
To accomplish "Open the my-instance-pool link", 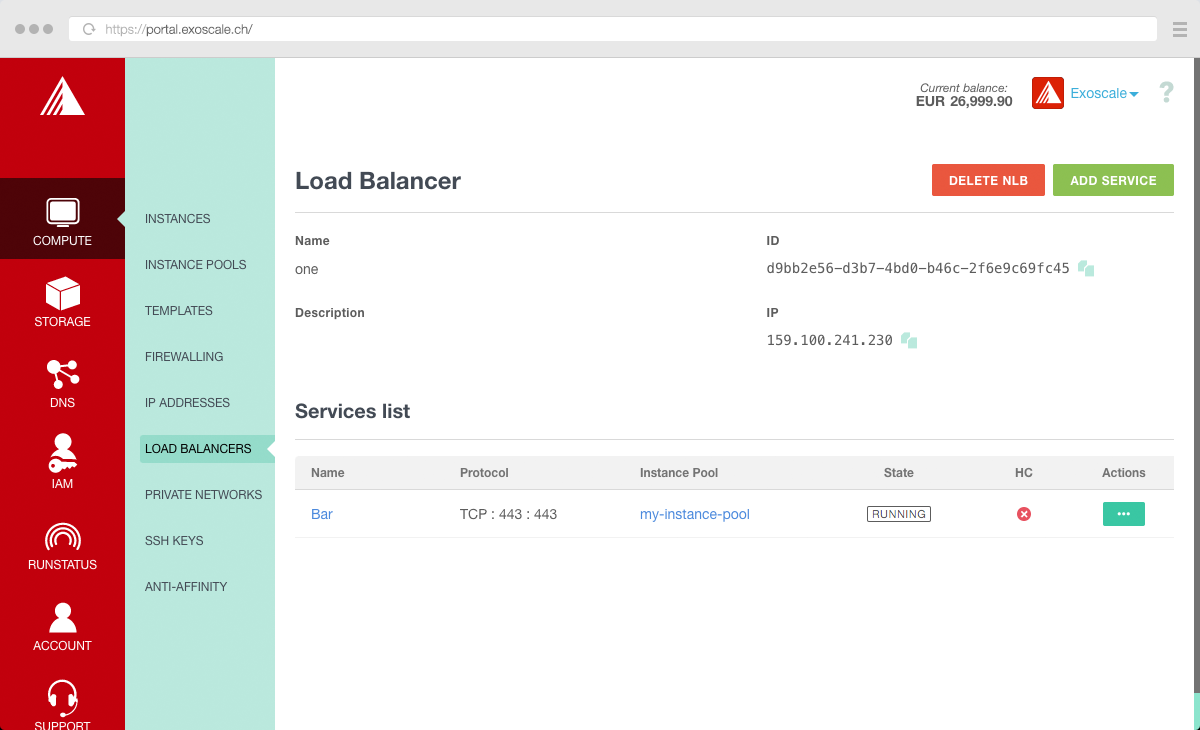I will pos(695,514).
